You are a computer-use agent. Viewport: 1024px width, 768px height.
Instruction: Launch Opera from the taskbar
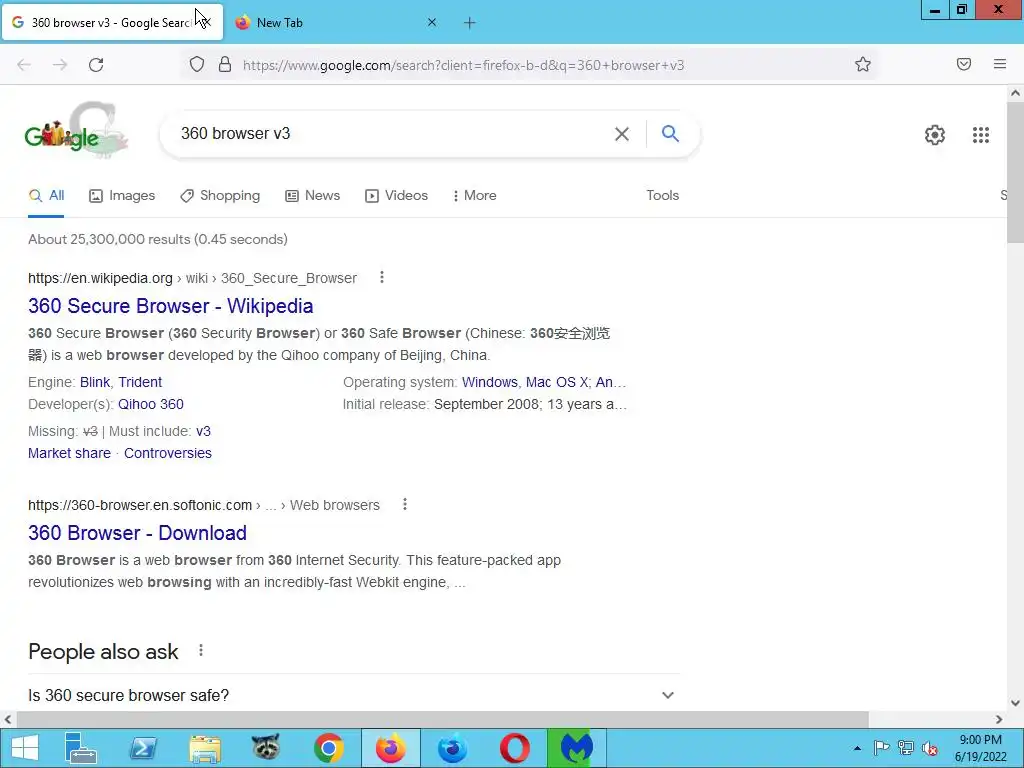(x=515, y=748)
